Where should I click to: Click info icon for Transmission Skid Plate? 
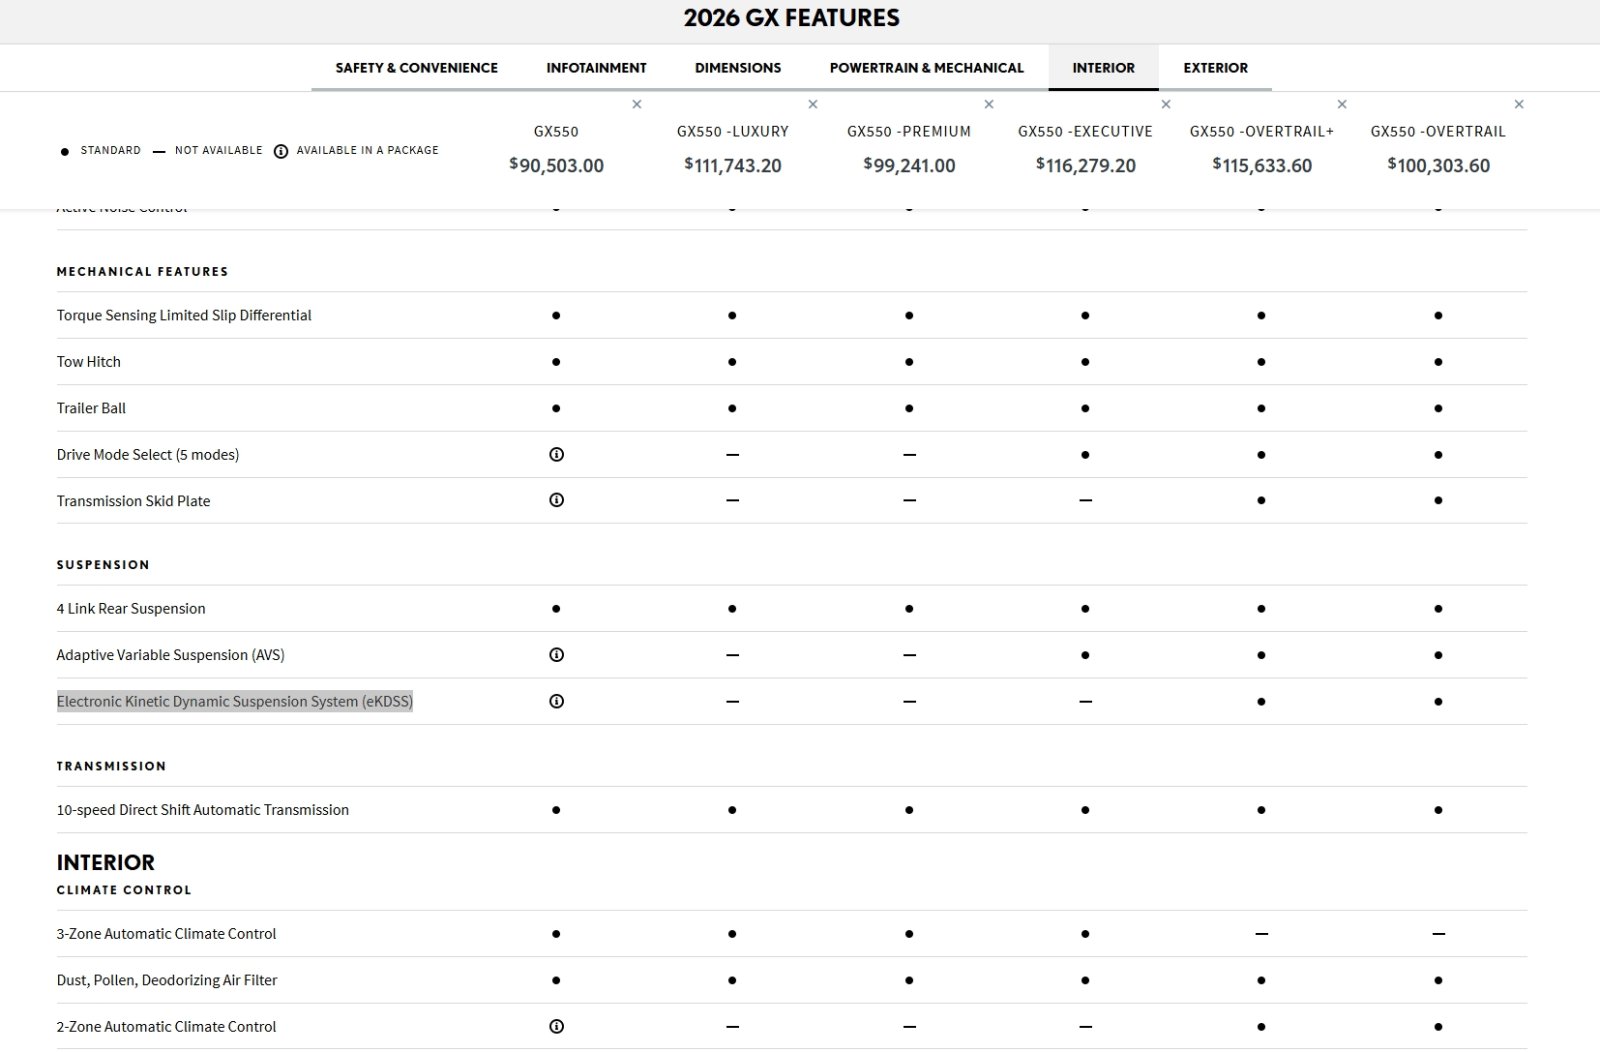click(x=557, y=500)
